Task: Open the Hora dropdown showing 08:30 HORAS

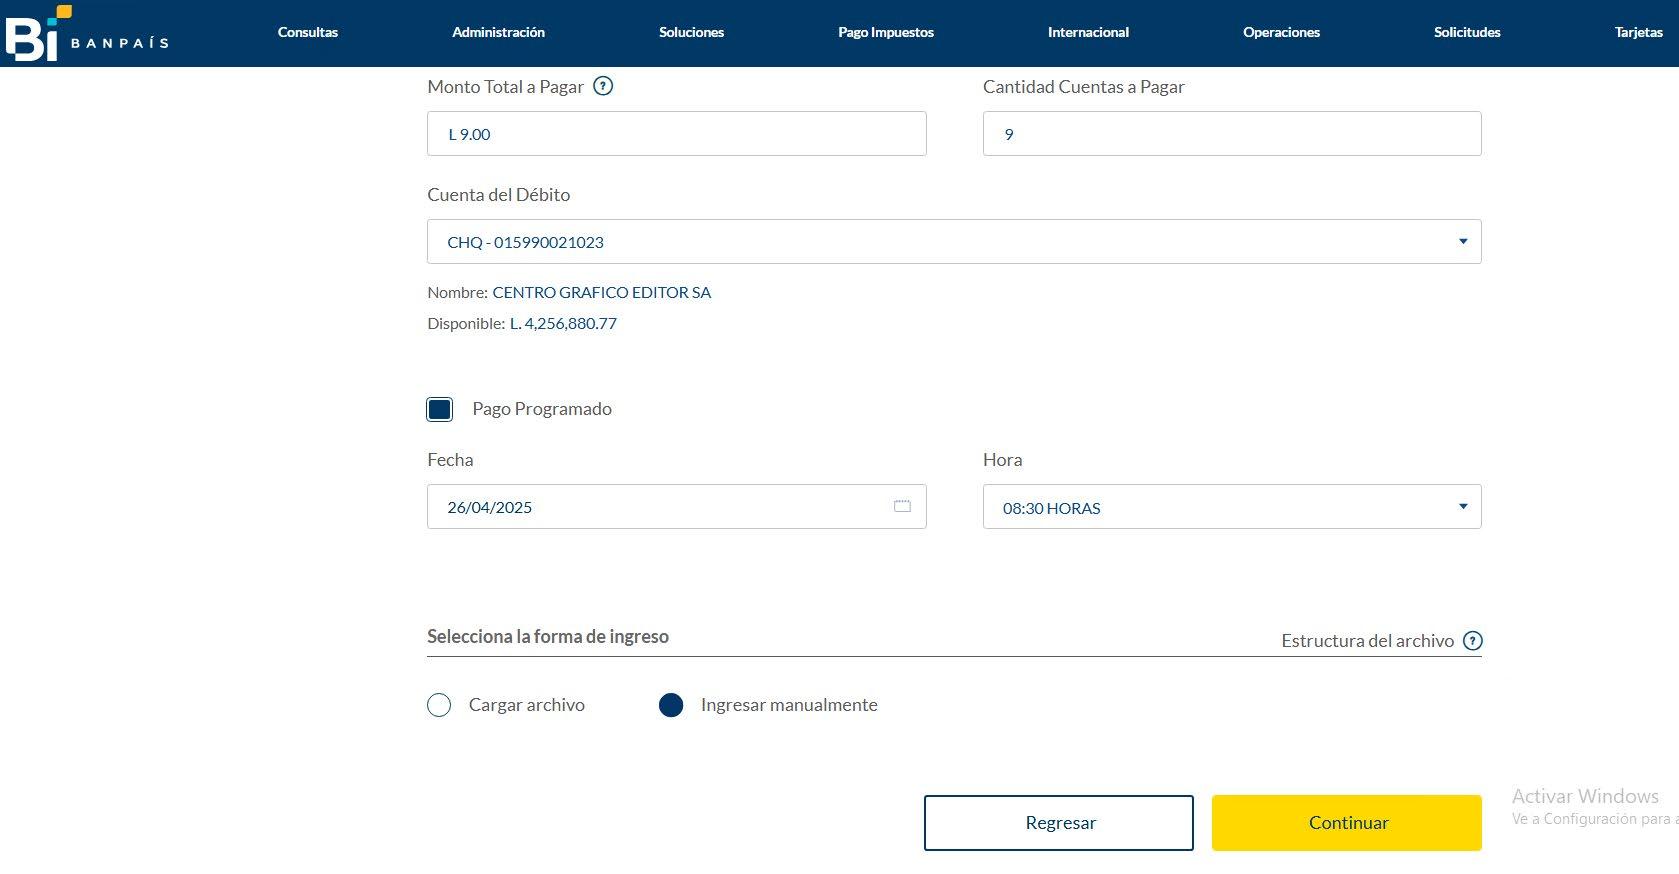Action: [x=1231, y=507]
